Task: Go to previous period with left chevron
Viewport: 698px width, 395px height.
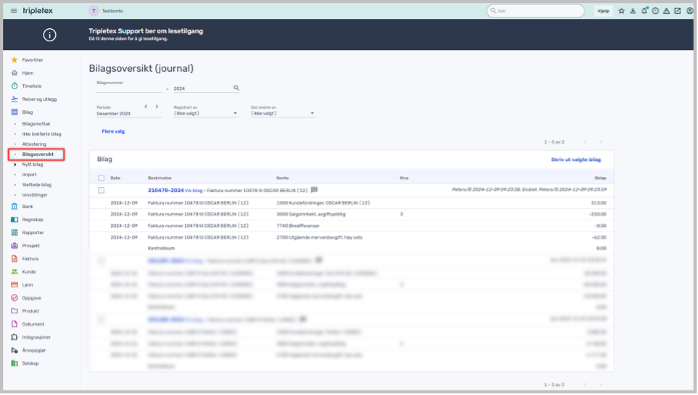Action: (146, 106)
